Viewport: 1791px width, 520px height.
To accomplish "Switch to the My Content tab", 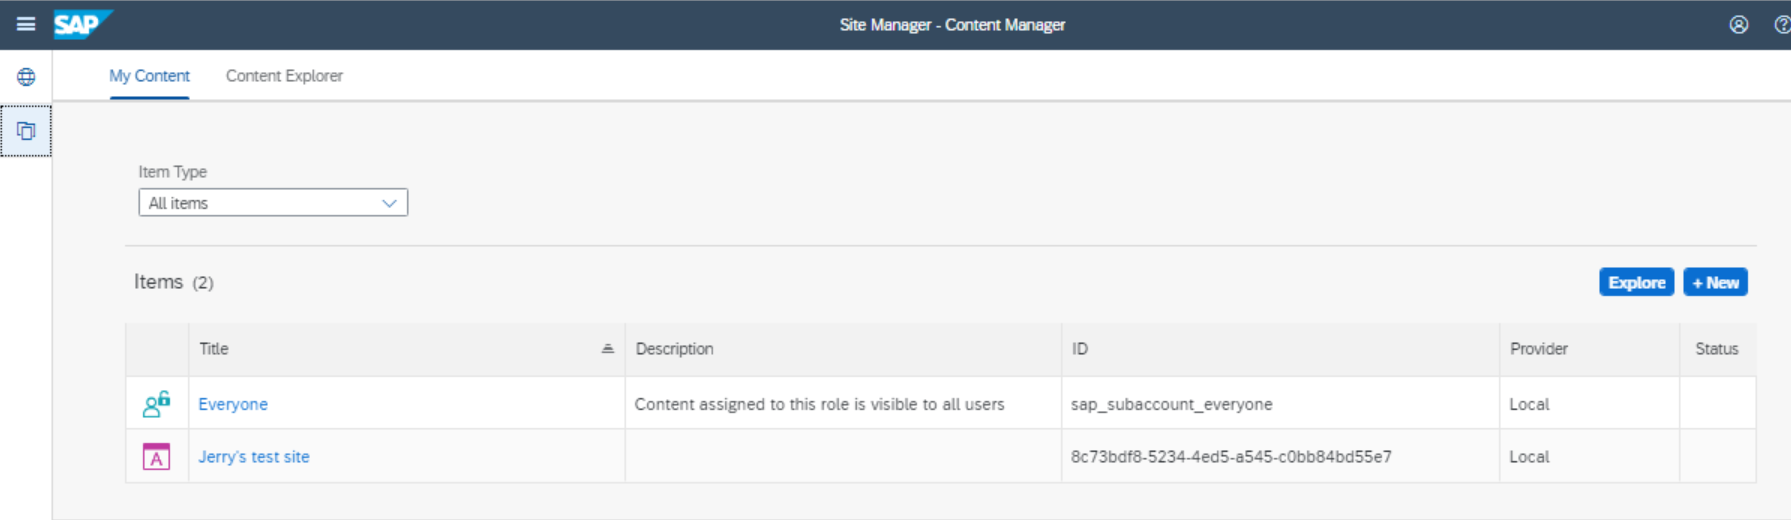I will [x=149, y=76].
